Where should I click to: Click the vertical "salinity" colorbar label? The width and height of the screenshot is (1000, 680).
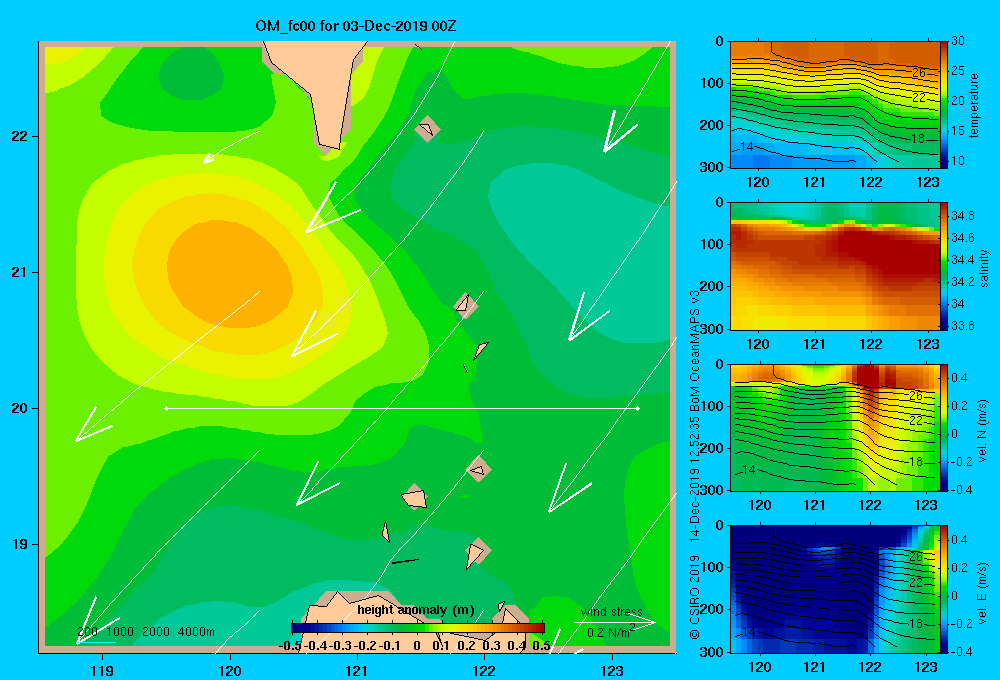click(984, 268)
